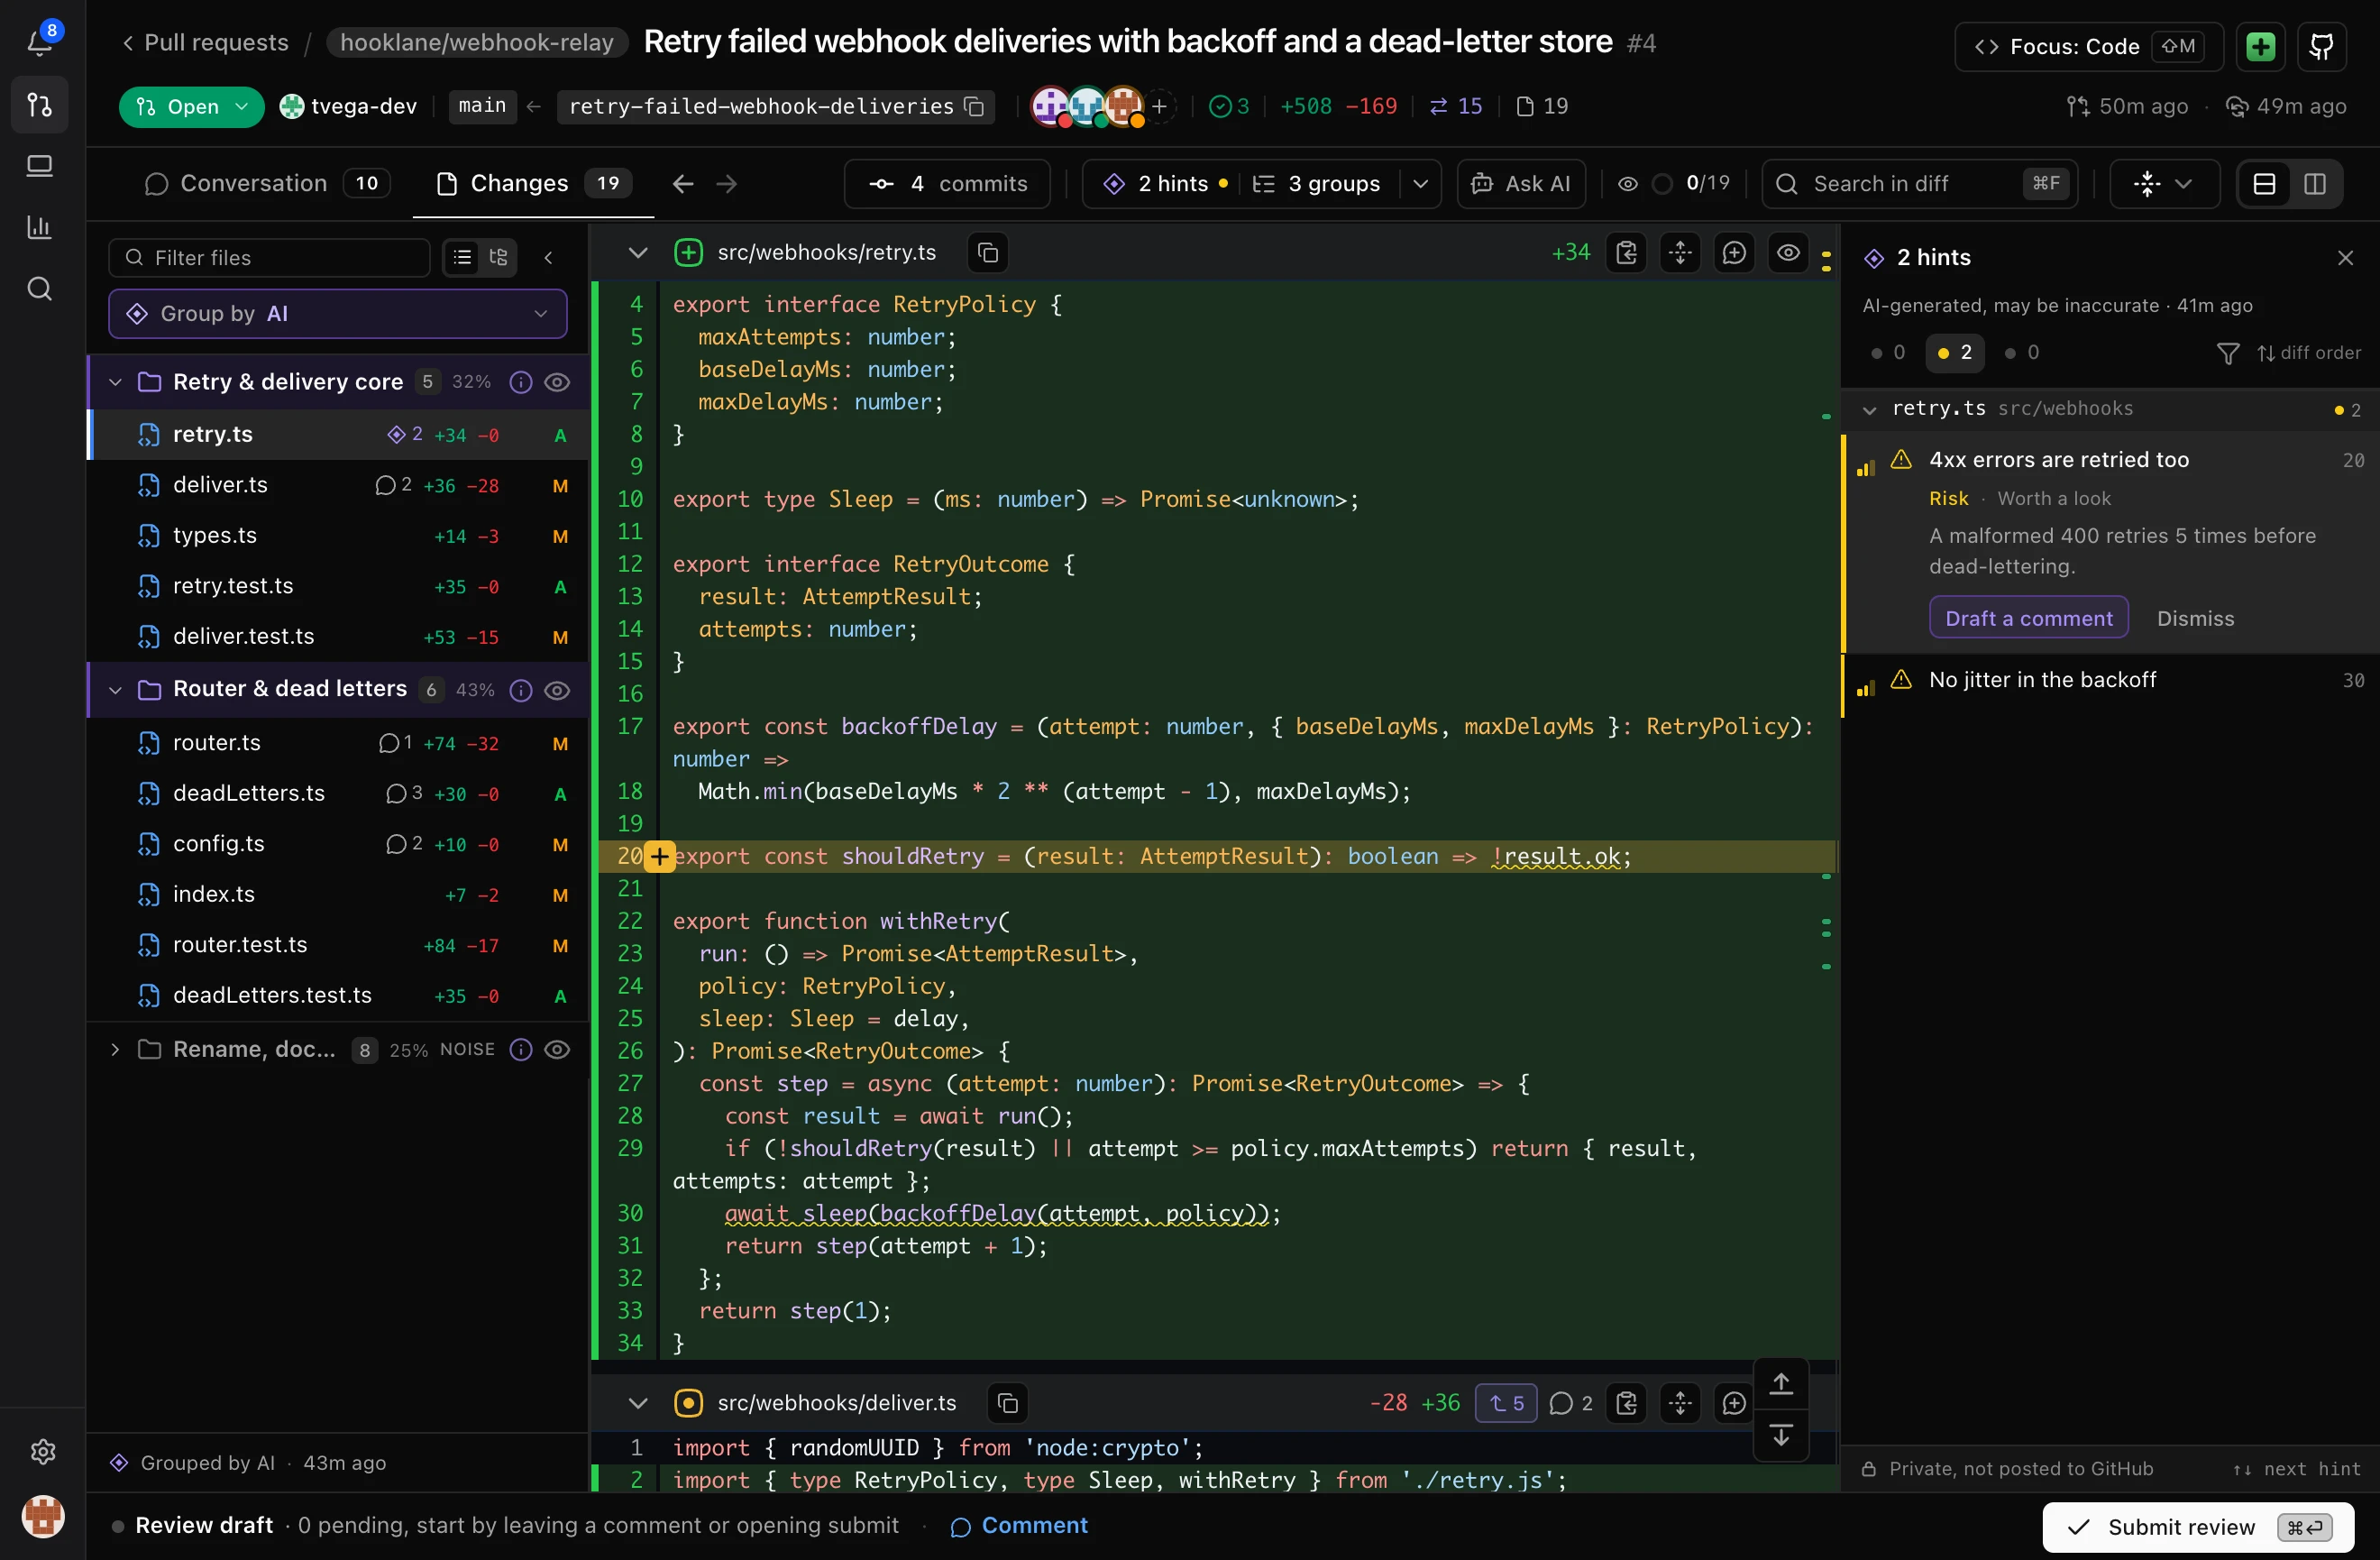Collapse the Retry & delivery core group
Viewport: 2380px width, 1560px height.
[x=115, y=382]
